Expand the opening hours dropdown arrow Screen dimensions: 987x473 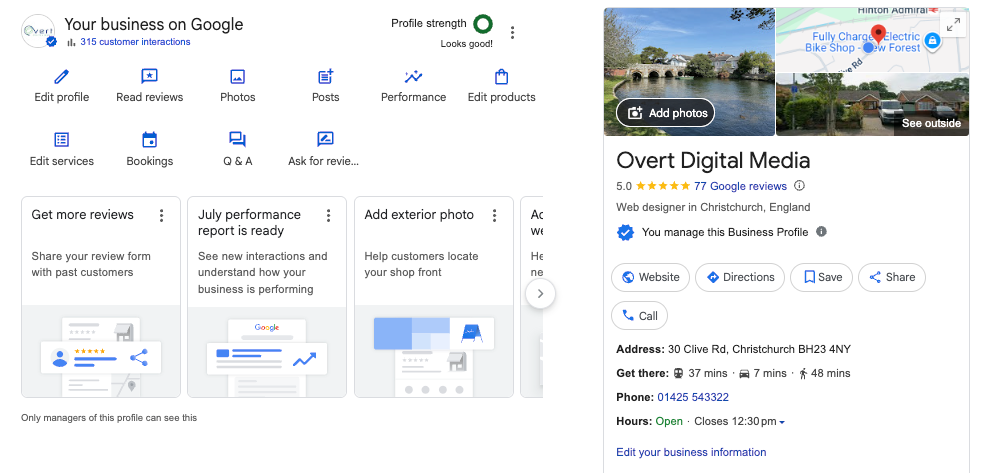click(782, 422)
